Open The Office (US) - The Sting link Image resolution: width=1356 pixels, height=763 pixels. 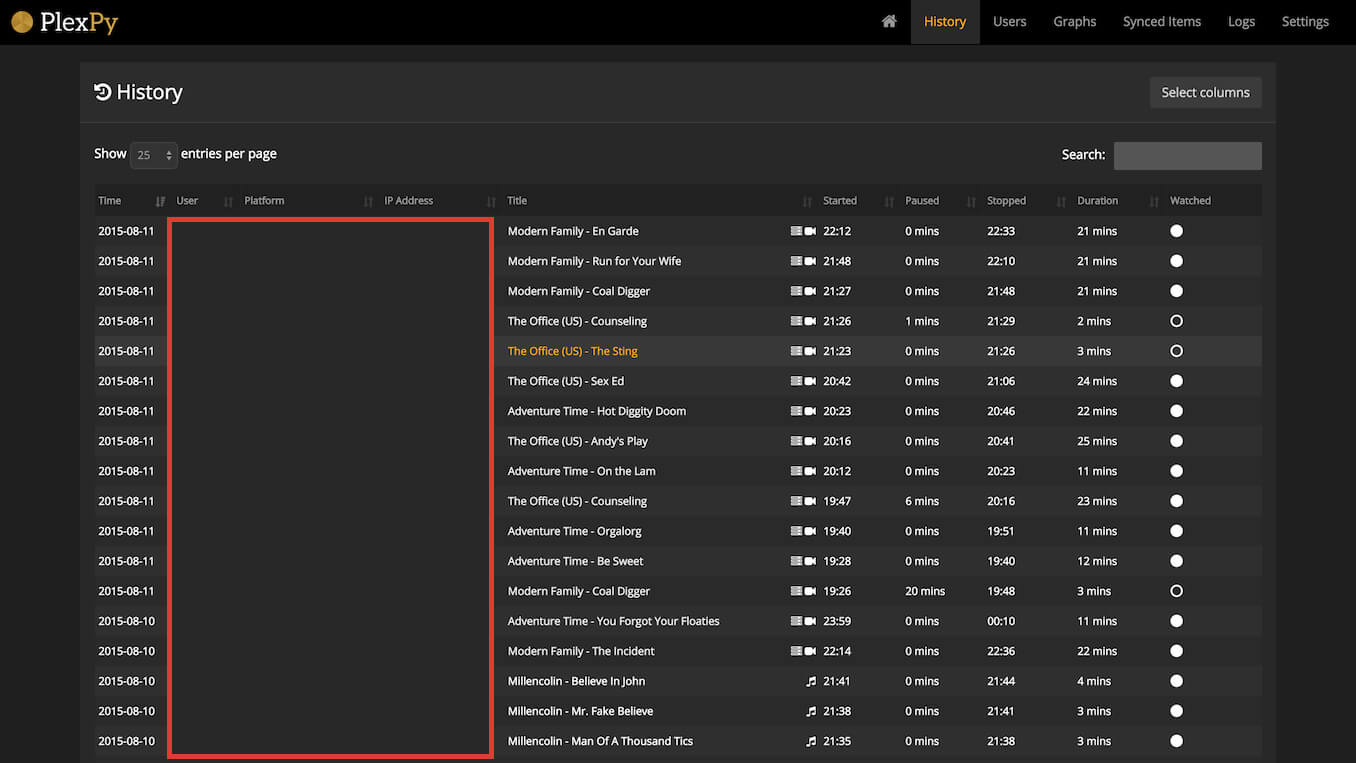(x=572, y=351)
